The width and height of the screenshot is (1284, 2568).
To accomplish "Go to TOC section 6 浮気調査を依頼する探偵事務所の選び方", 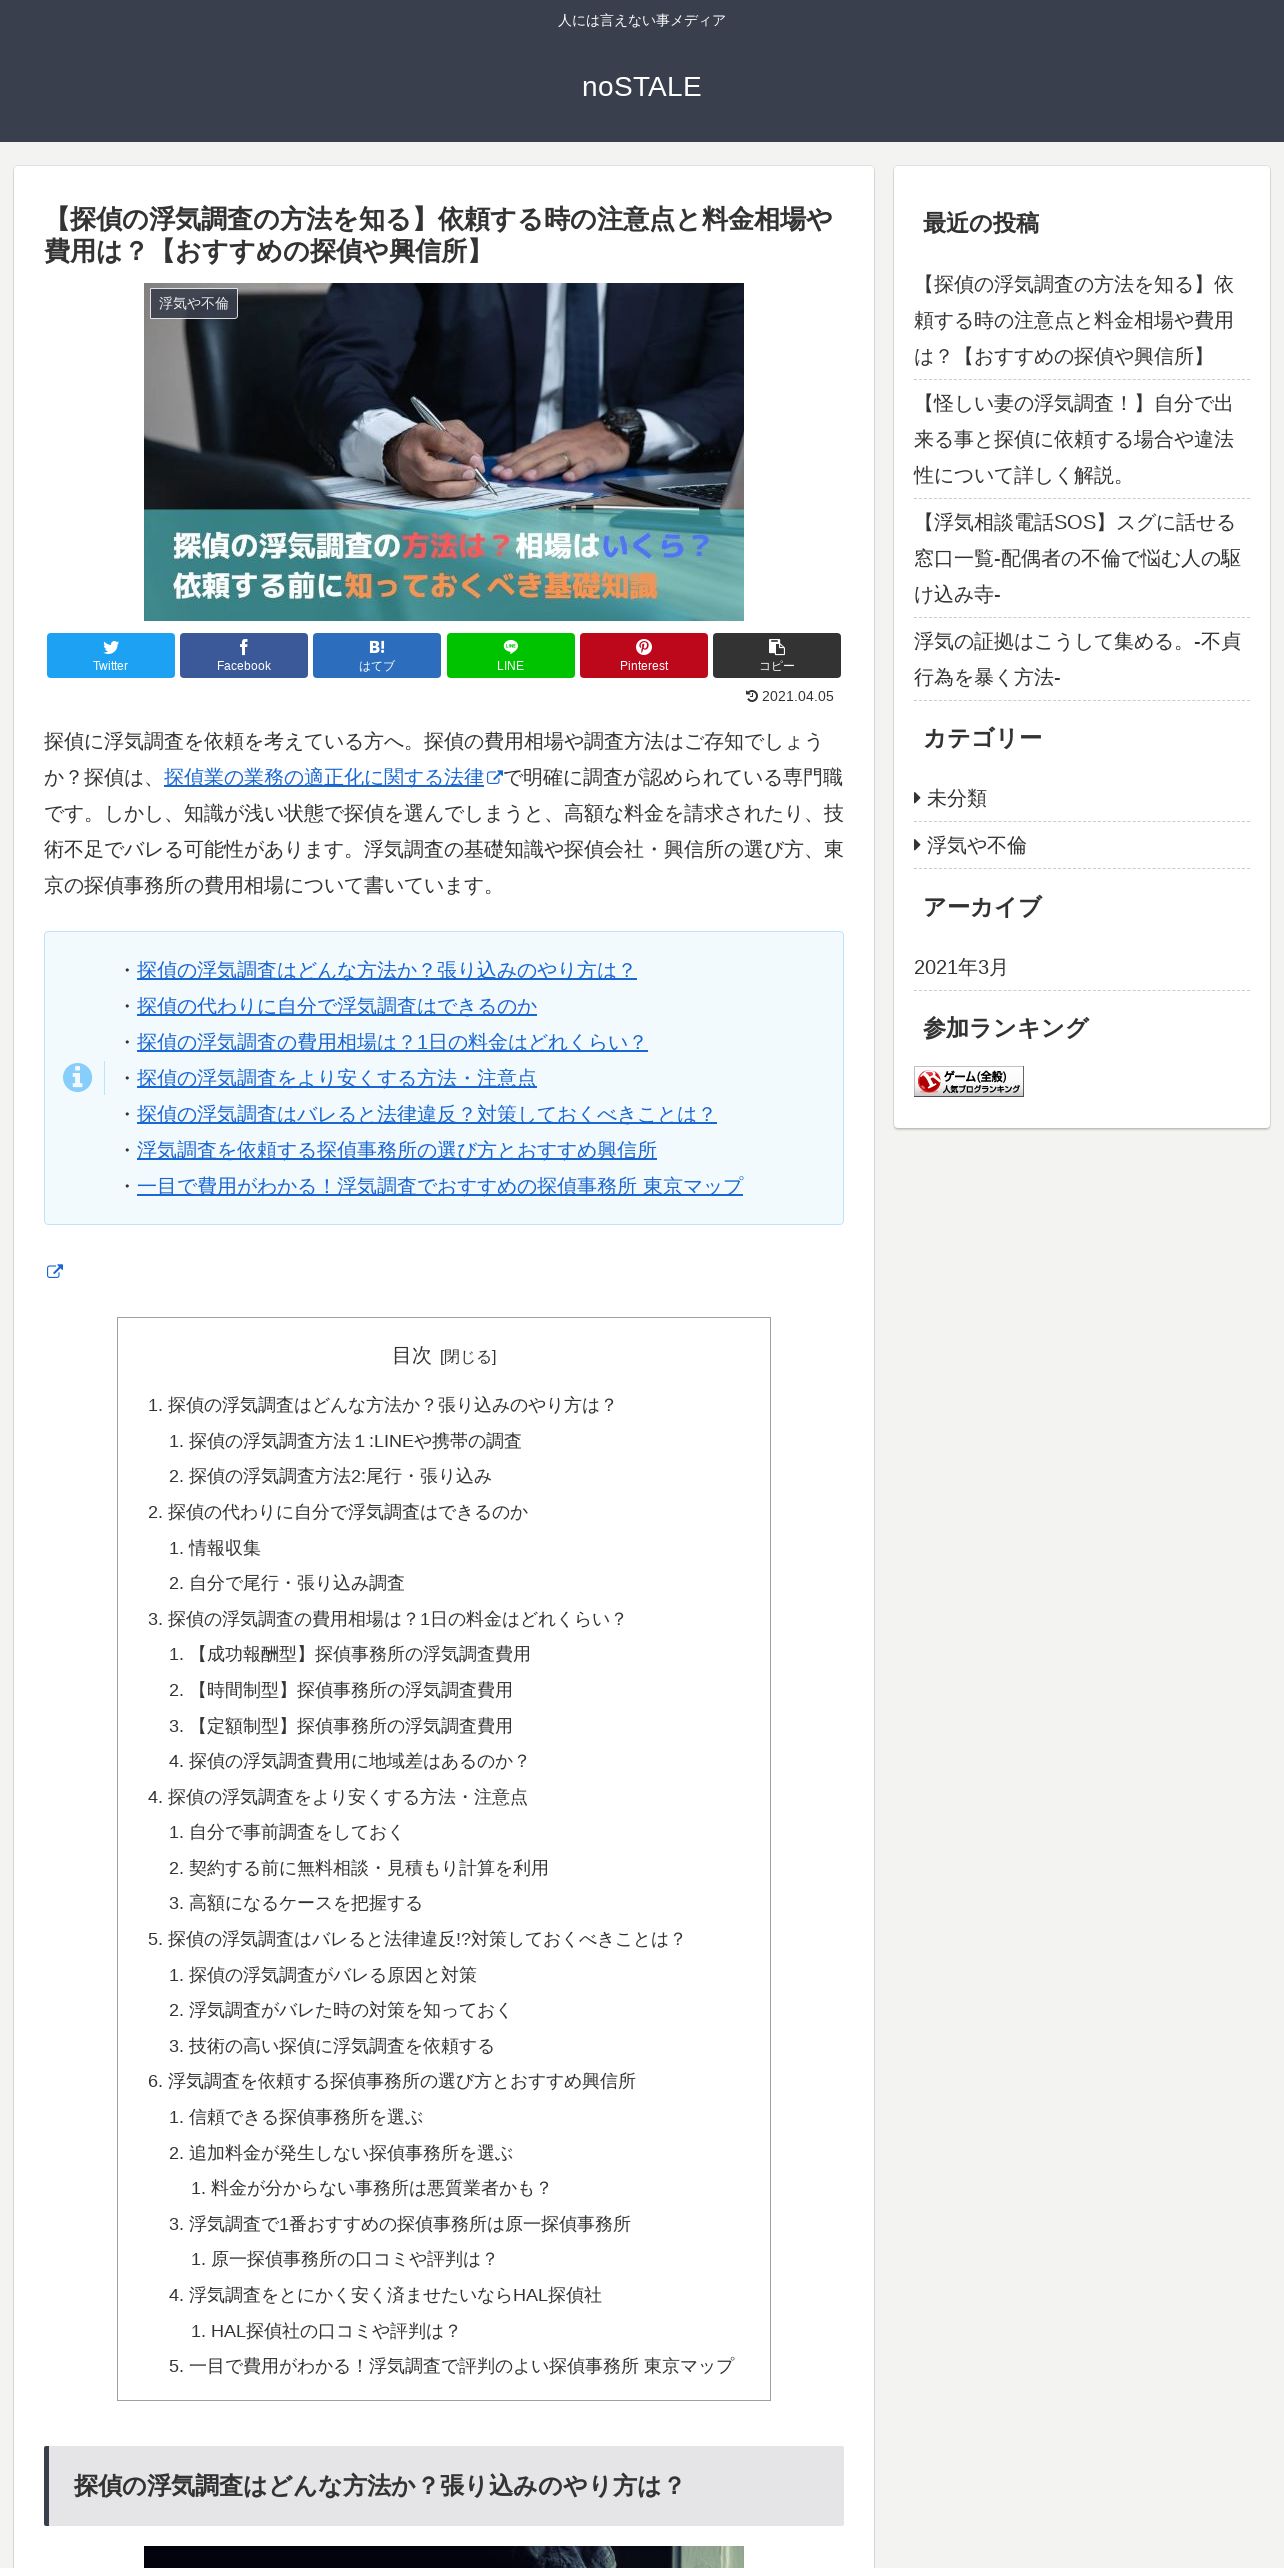I will [x=402, y=2081].
